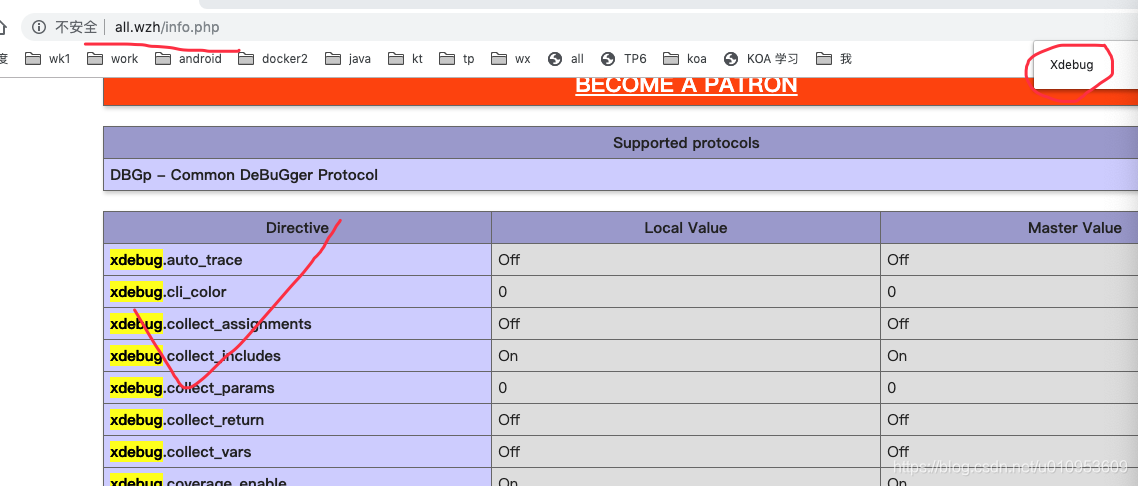Viewport: 1138px width, 486px height.
Task: Click the xdebug.collect_assignments directive
Action: click(210, 324)
